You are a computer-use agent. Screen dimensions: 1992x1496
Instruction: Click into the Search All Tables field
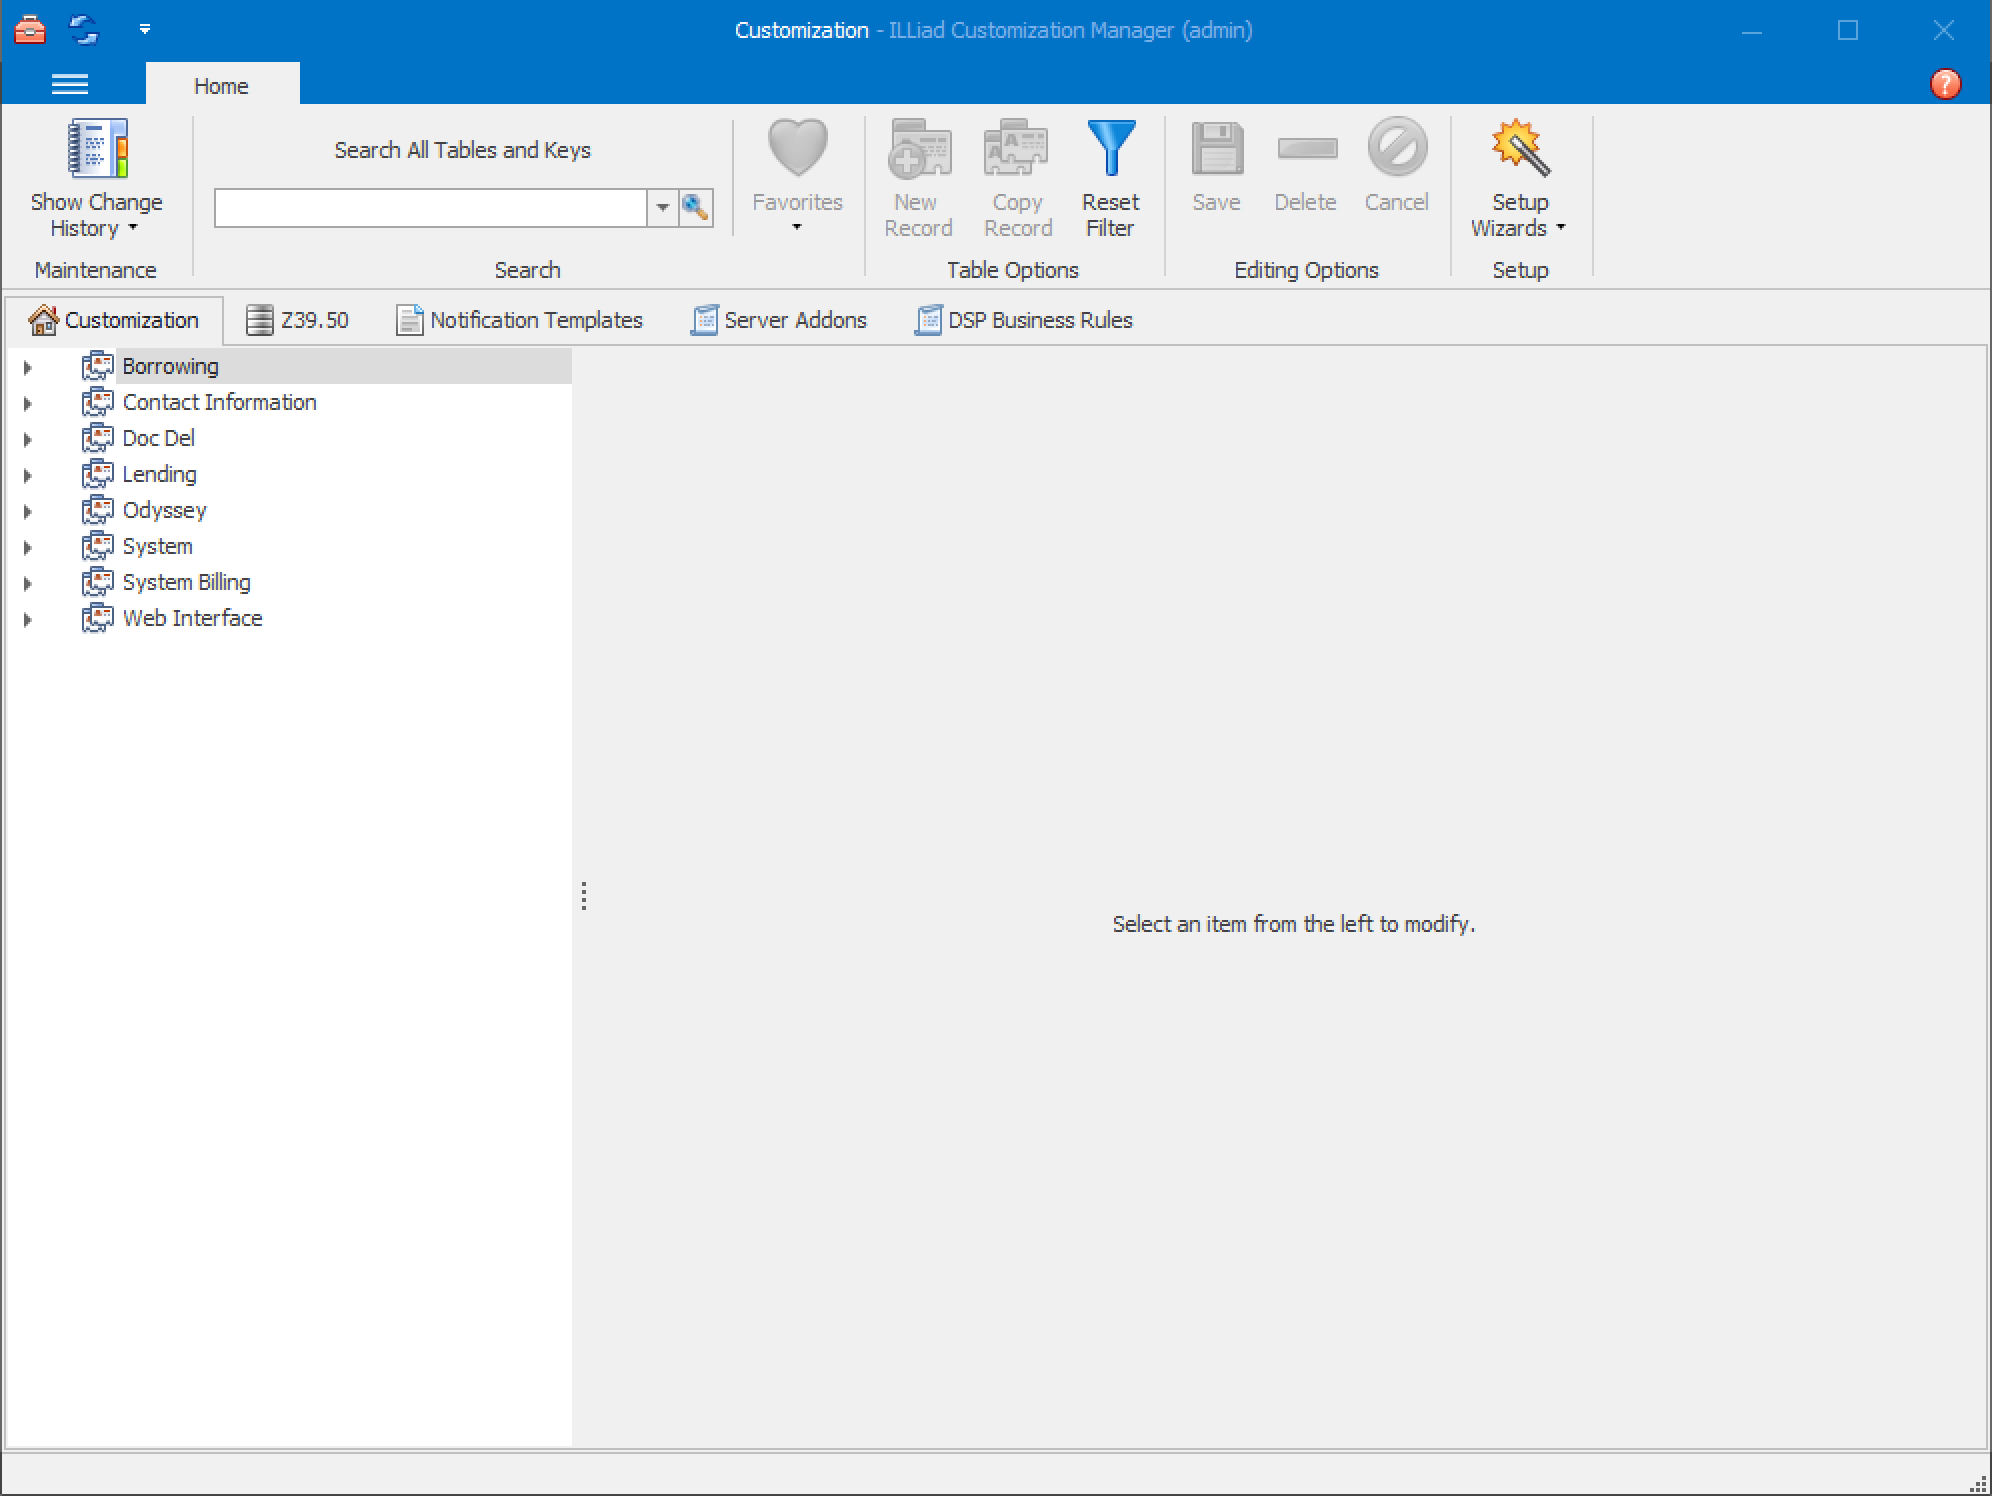[x=430, y=208]
